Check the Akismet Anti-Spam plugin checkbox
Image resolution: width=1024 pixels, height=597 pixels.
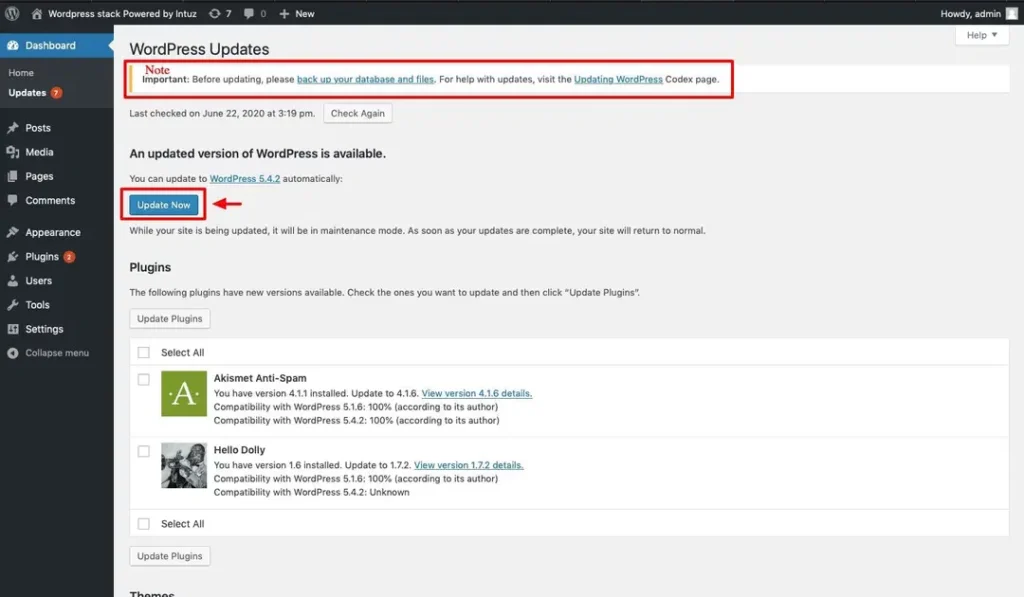pyautogui.click(x=144, y=379)
